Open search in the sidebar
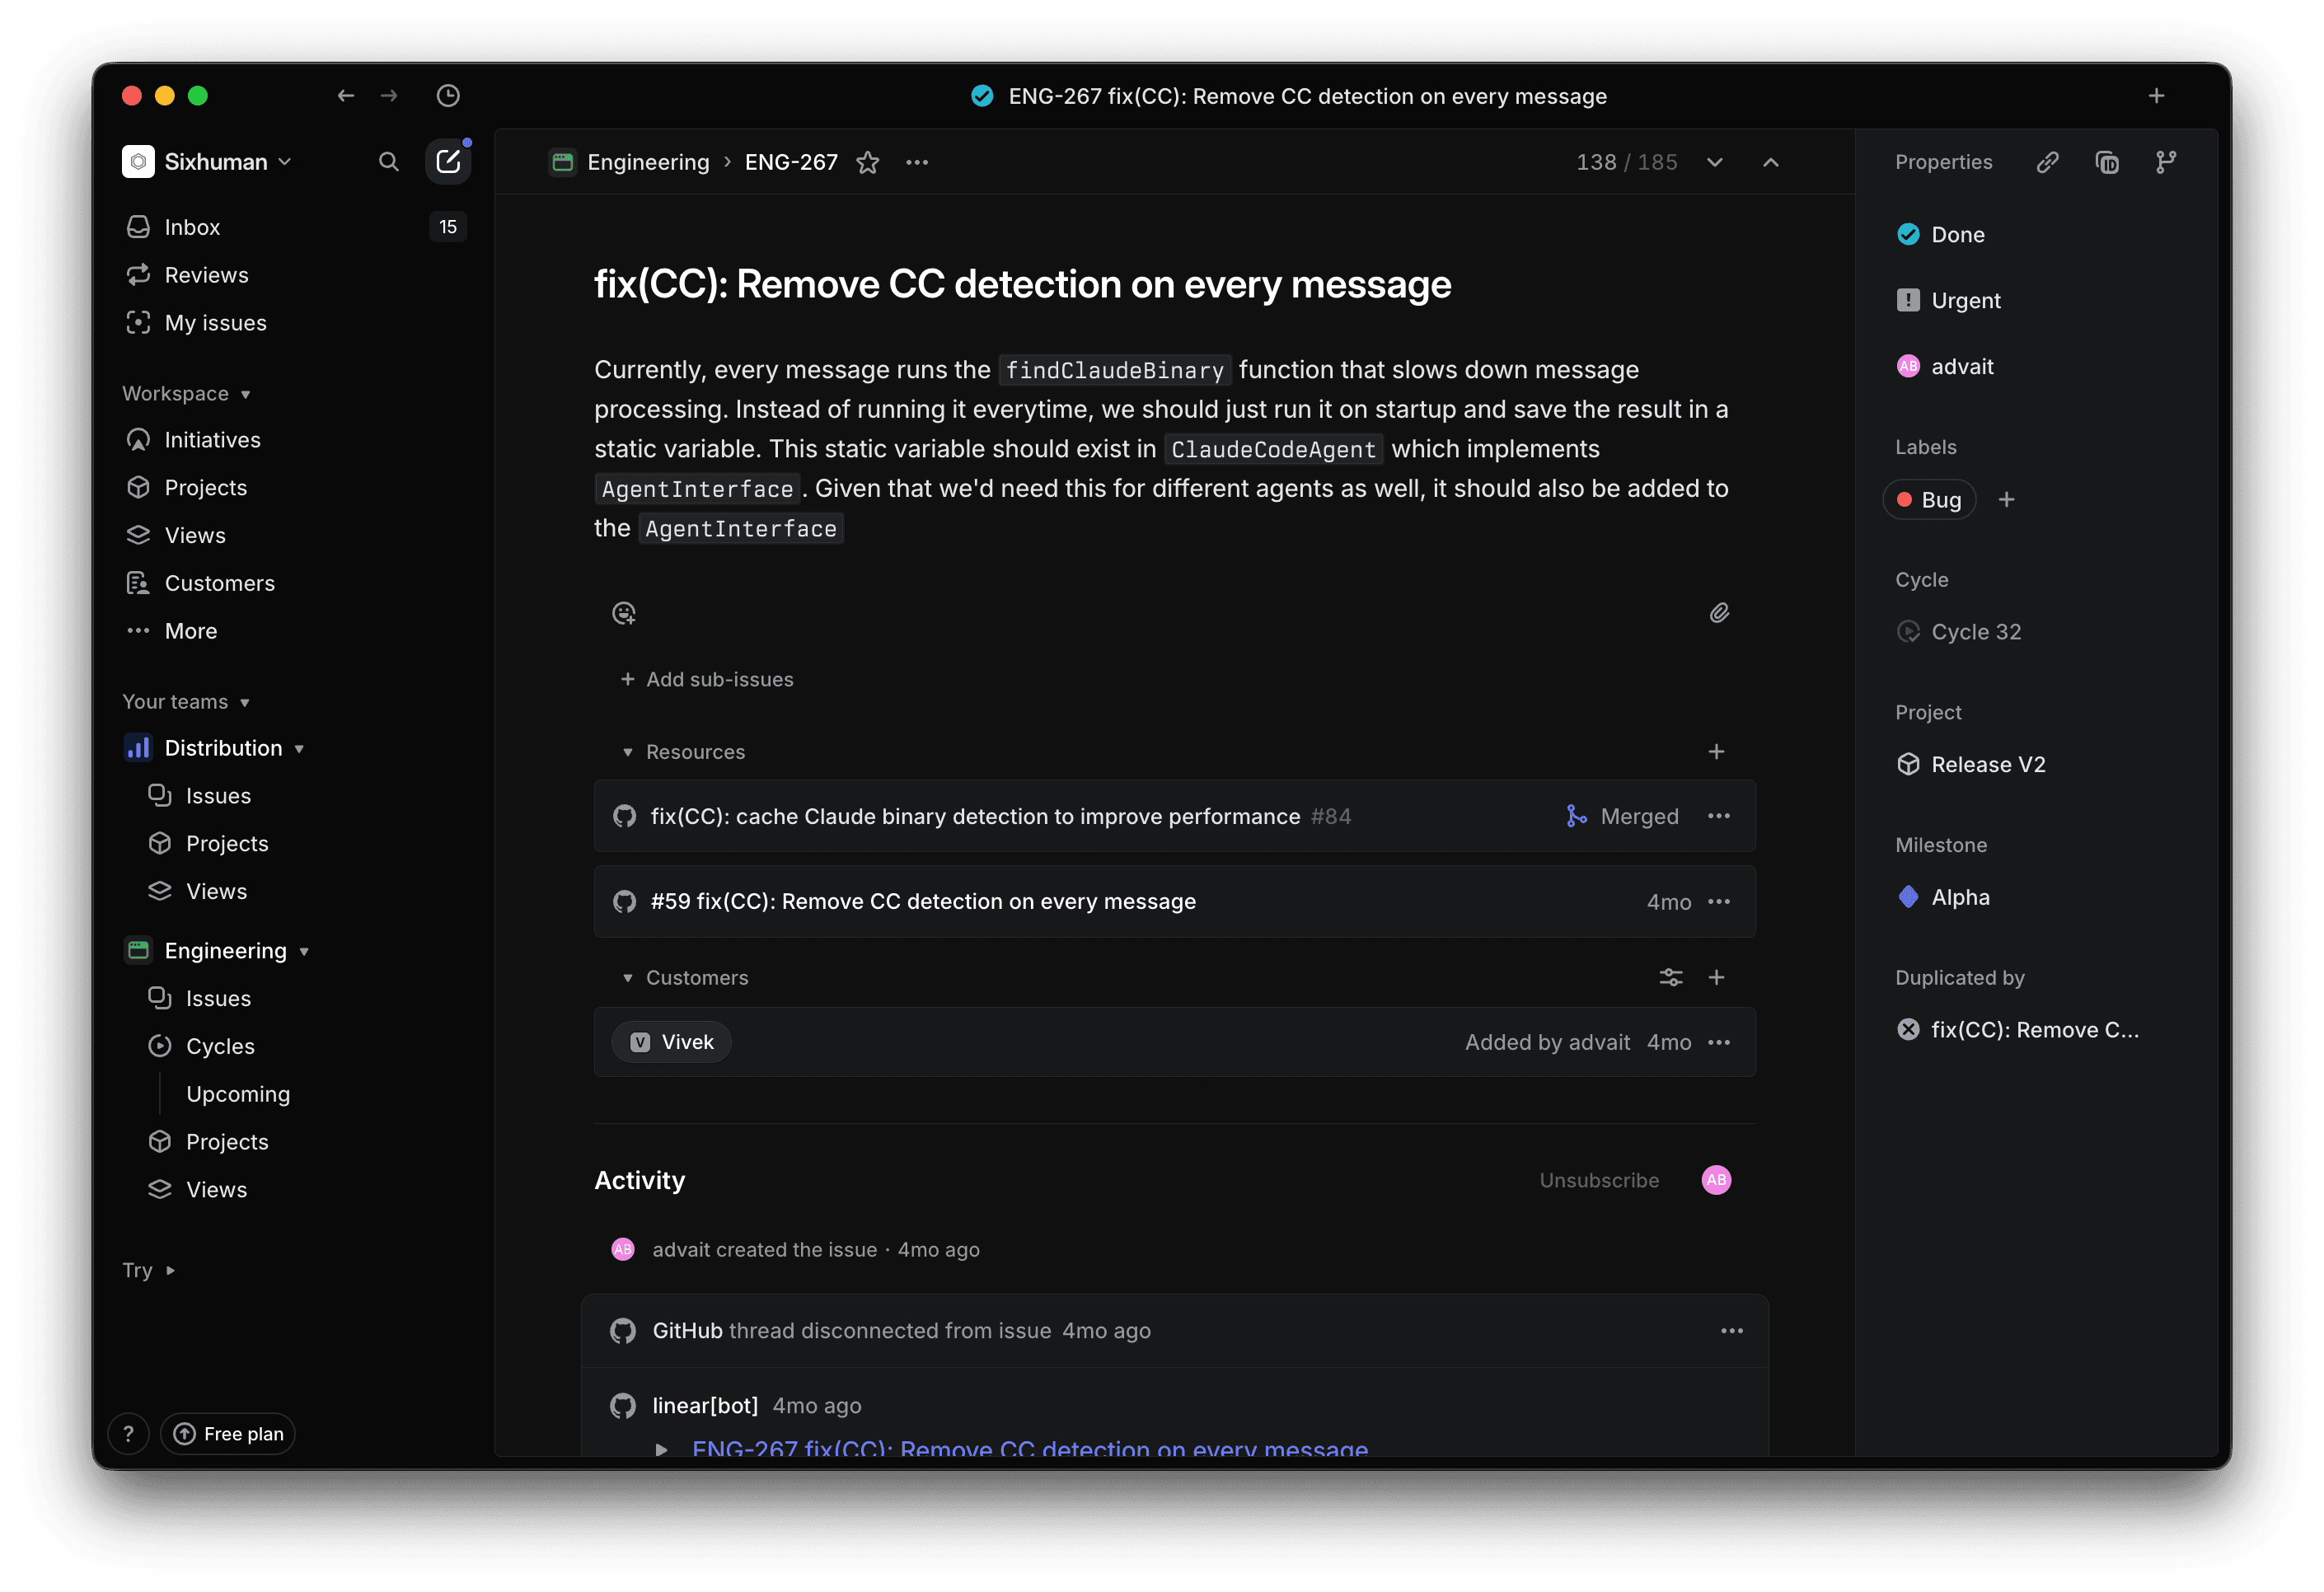Viewport: 2324px width, 1592px height. [x=389, y=162]
